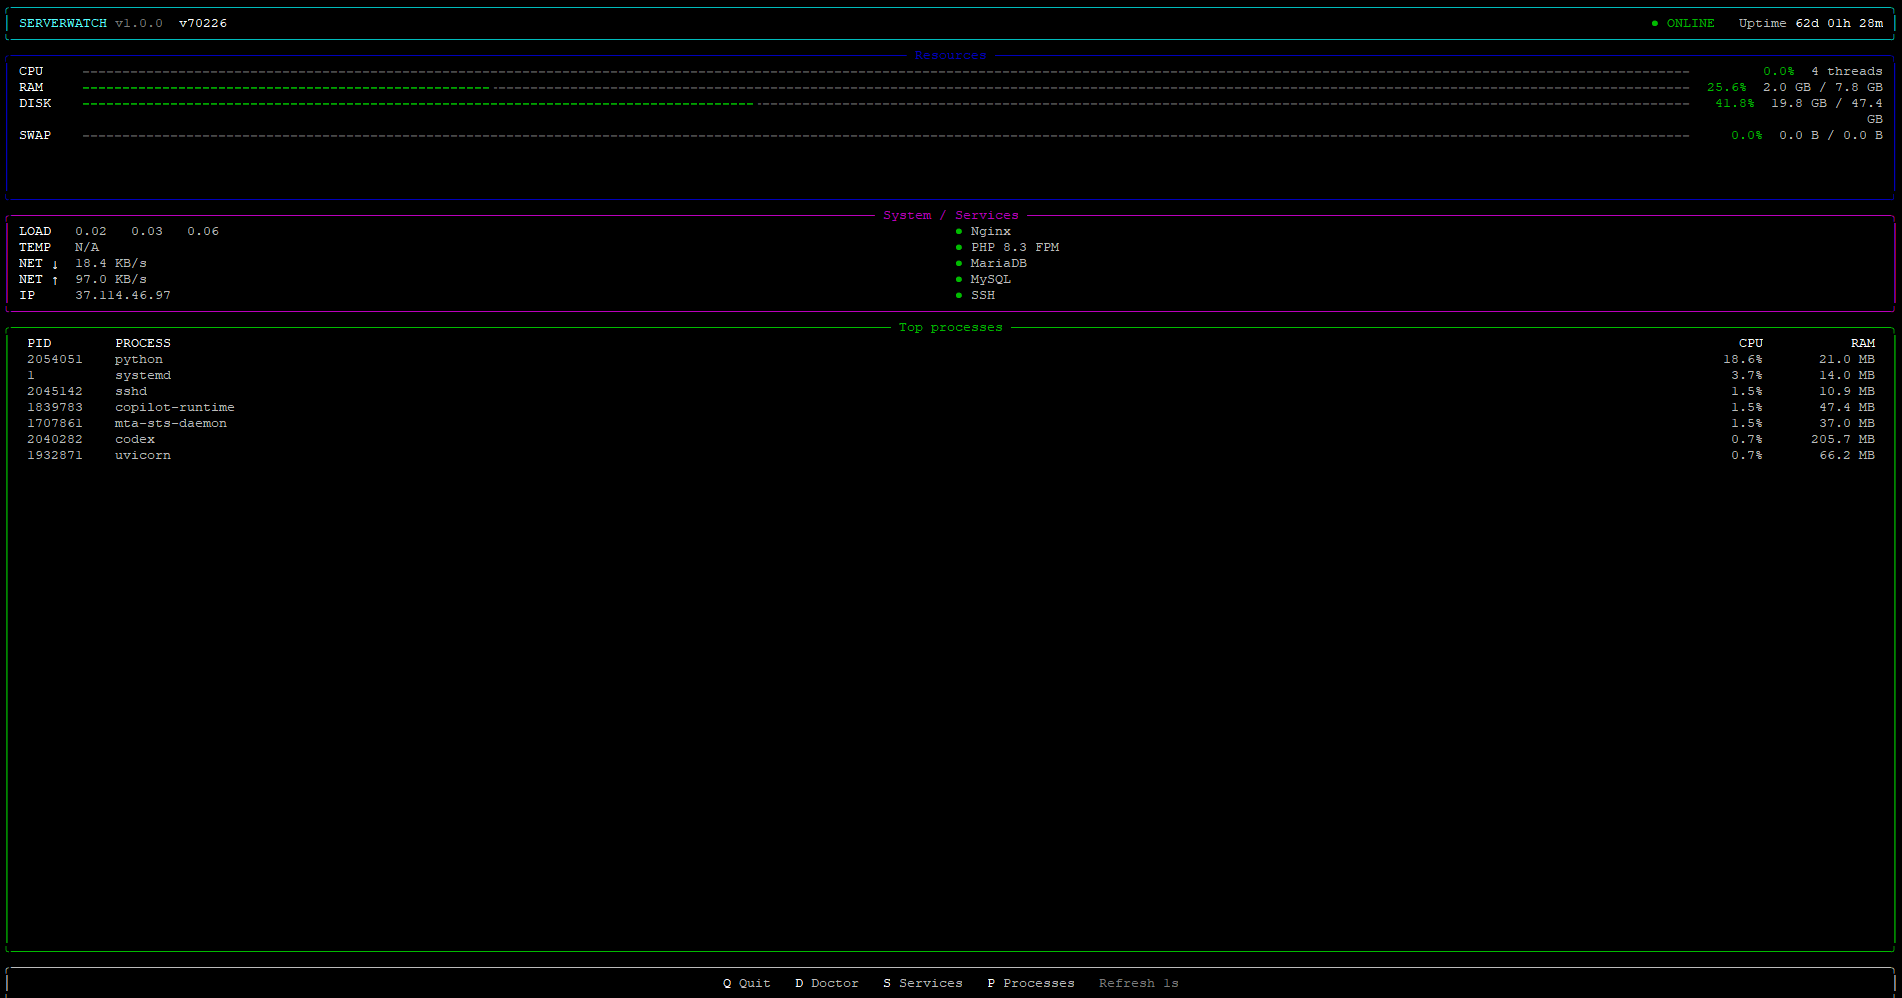
Task: Select the copilot-runtime process name
Action: point(175,407)
